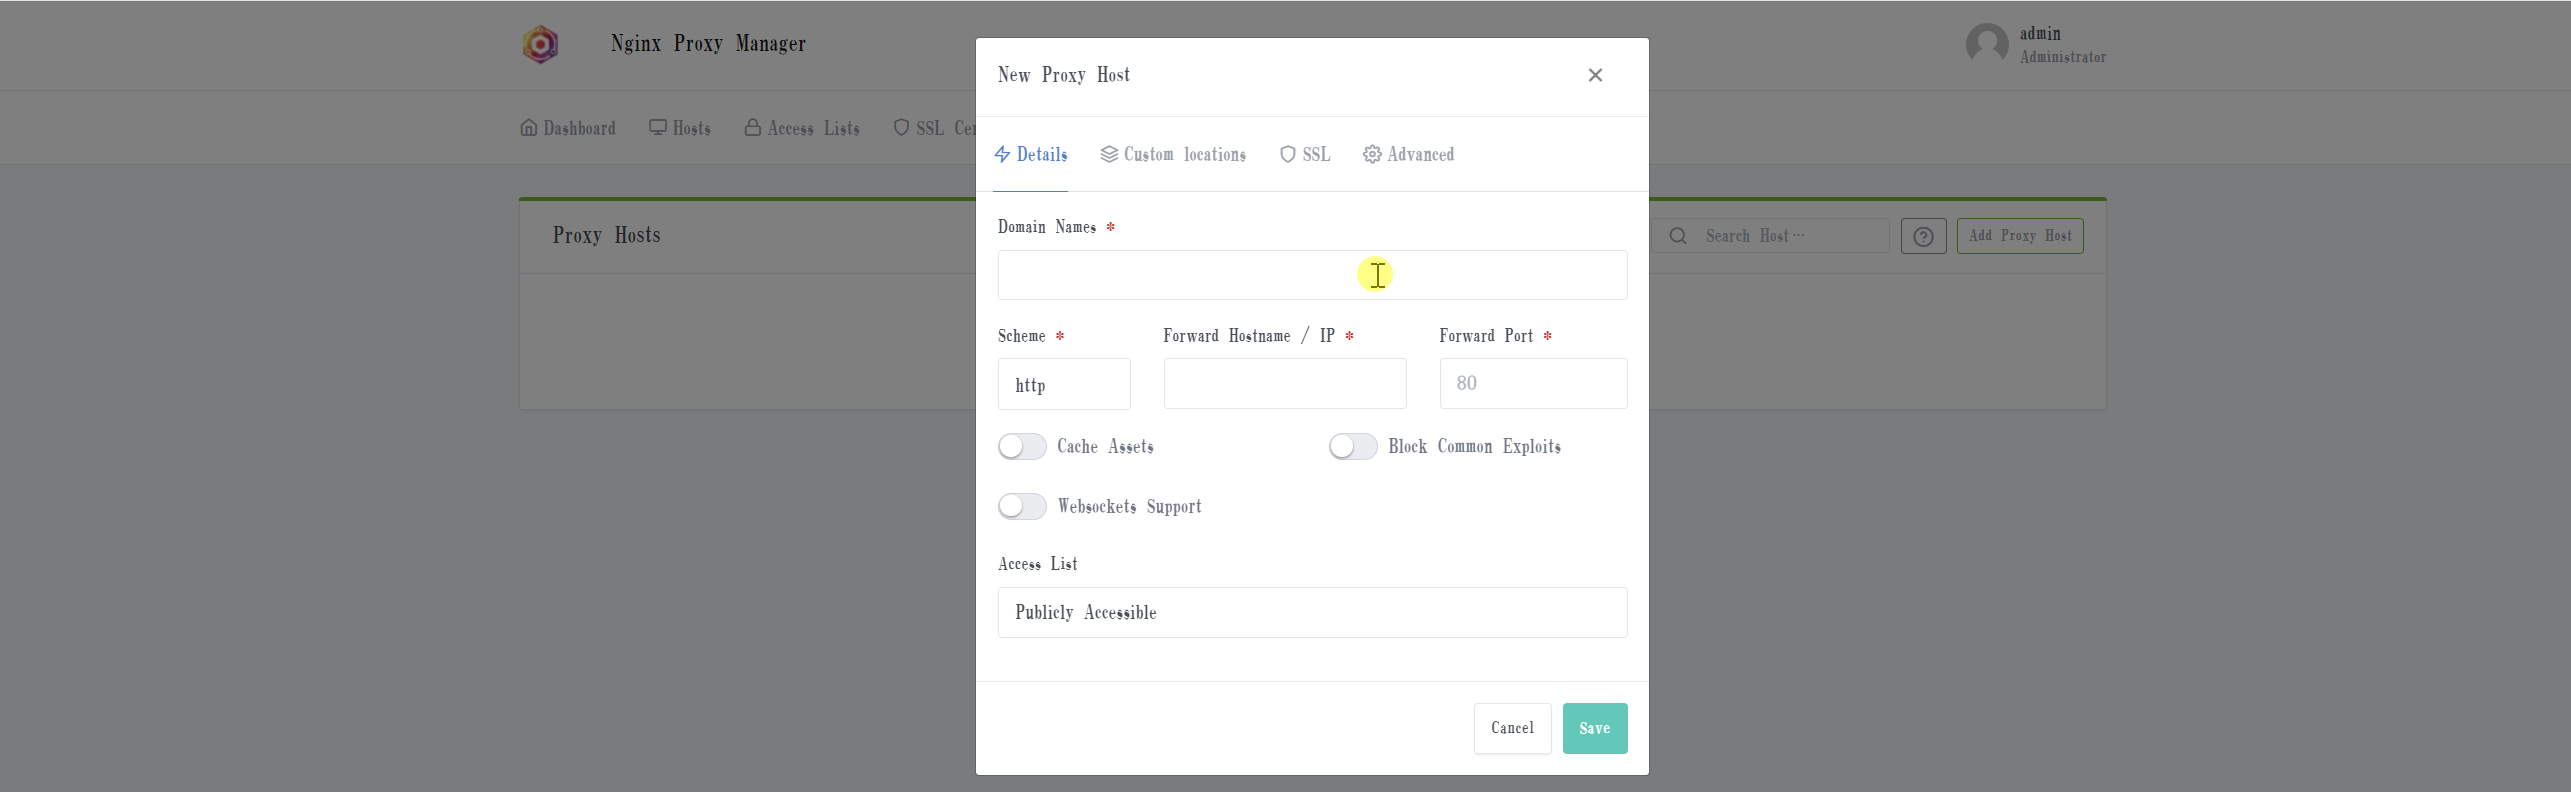
Task: Click the admin user avatar icon
Action: (1986, 44)
